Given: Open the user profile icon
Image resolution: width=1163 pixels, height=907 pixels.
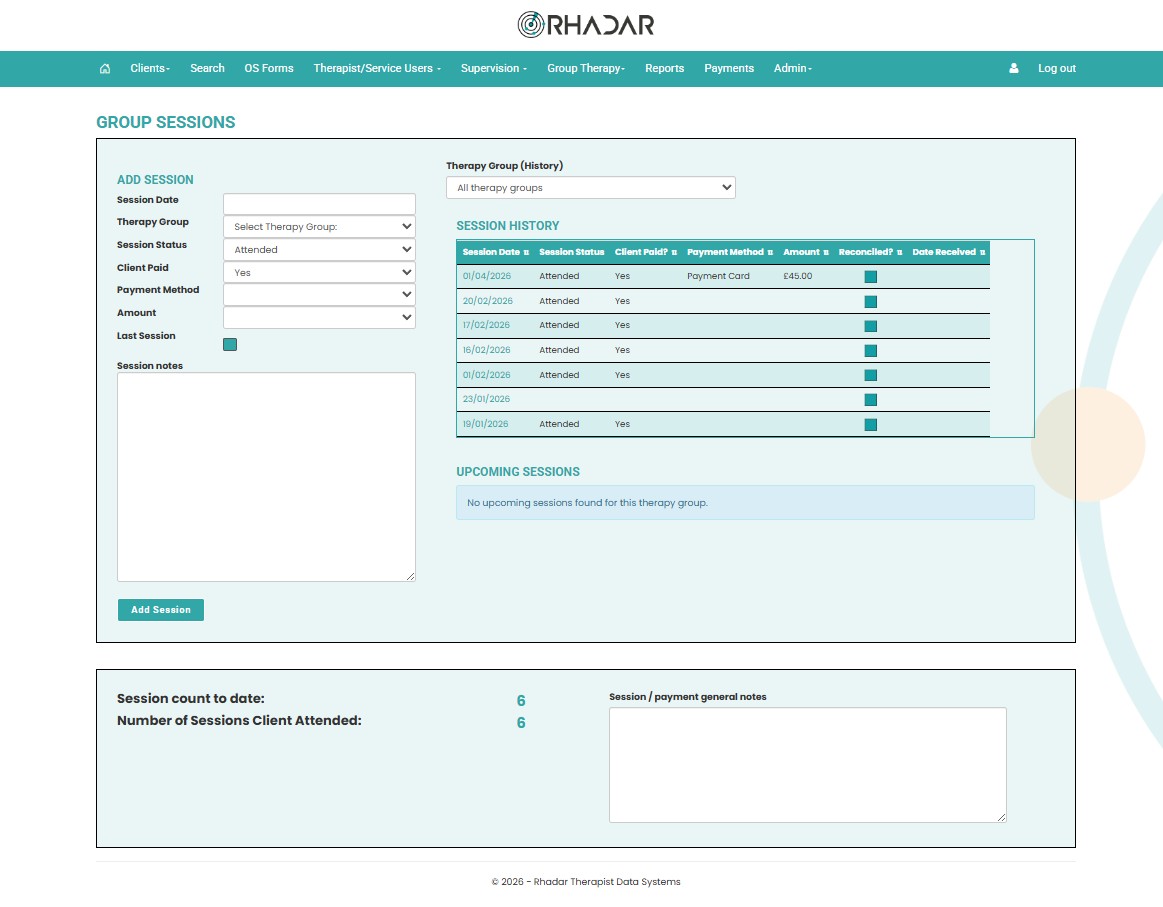Looking at the screenshot, I should (1013, 68).
